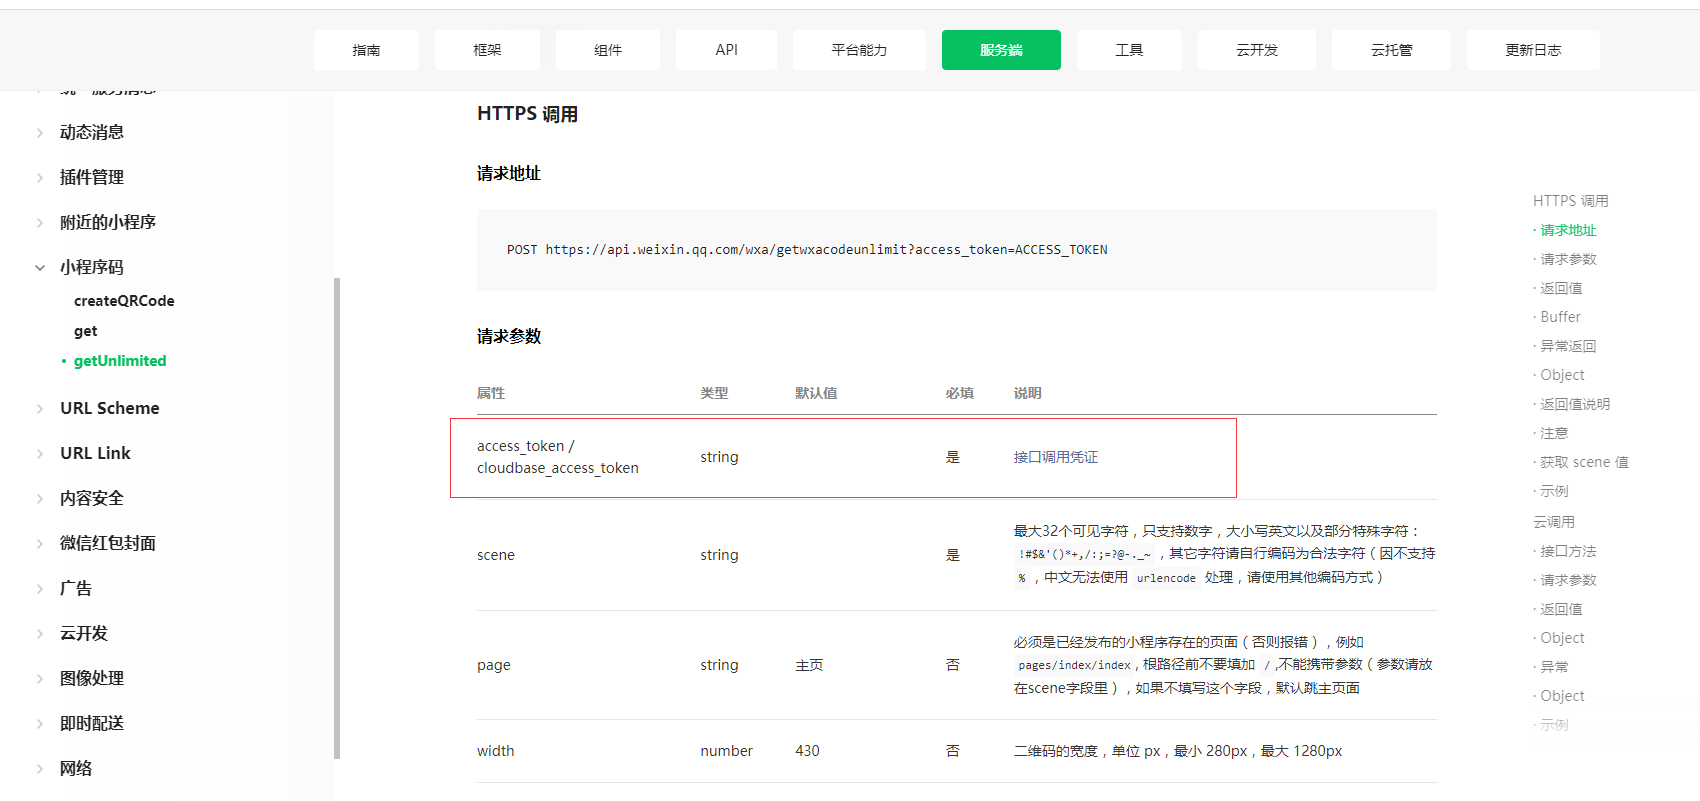Expand the 广告 sidebar section
The image size is (1700, 801).
click(76, 588)
